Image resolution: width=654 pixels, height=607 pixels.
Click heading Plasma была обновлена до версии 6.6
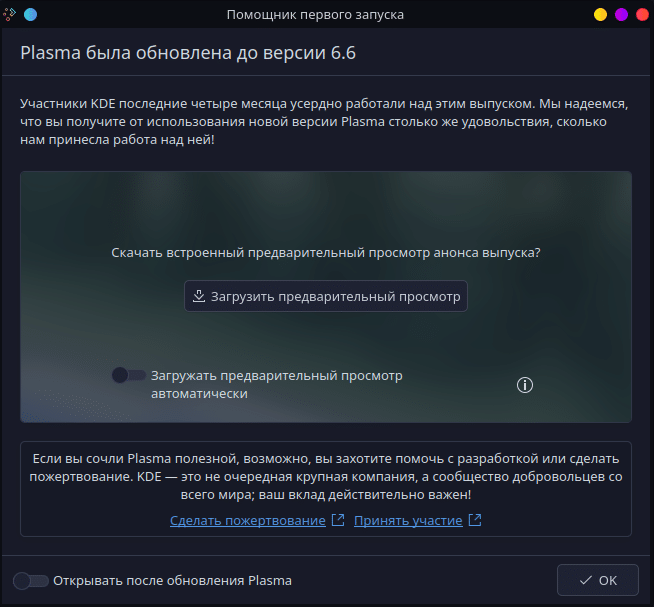coord(188,53)
